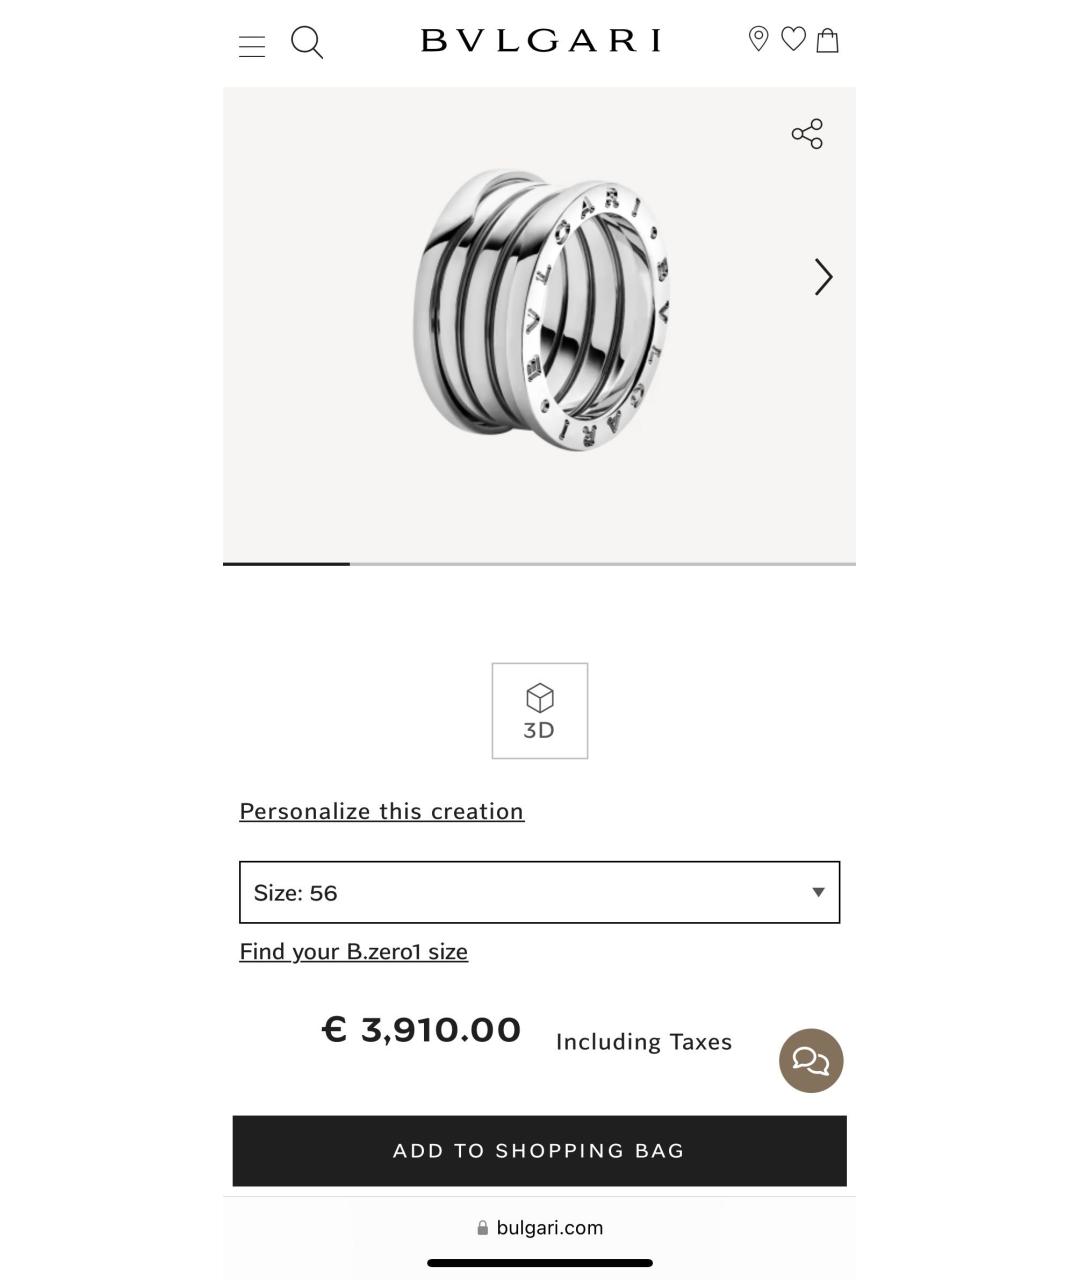Expand the hamburger navigation menu

click(x=252, y=43)
